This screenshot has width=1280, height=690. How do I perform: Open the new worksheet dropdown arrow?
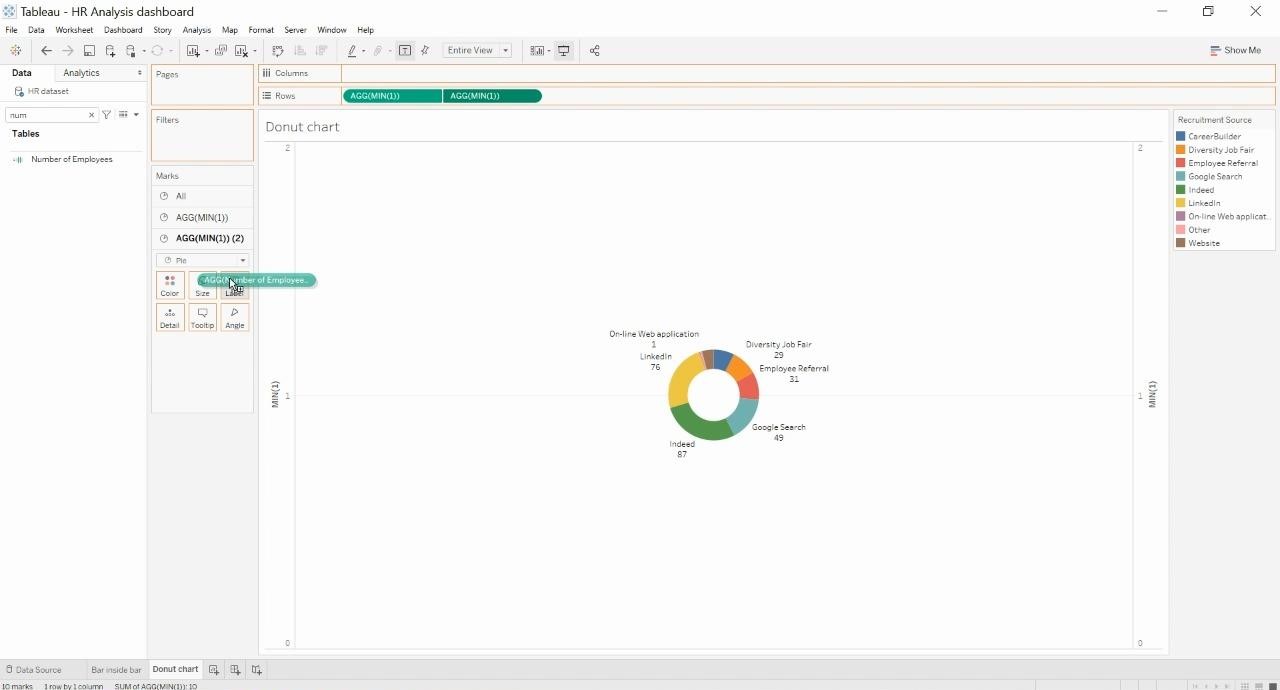pyautogui.click(x=205, y=51)
